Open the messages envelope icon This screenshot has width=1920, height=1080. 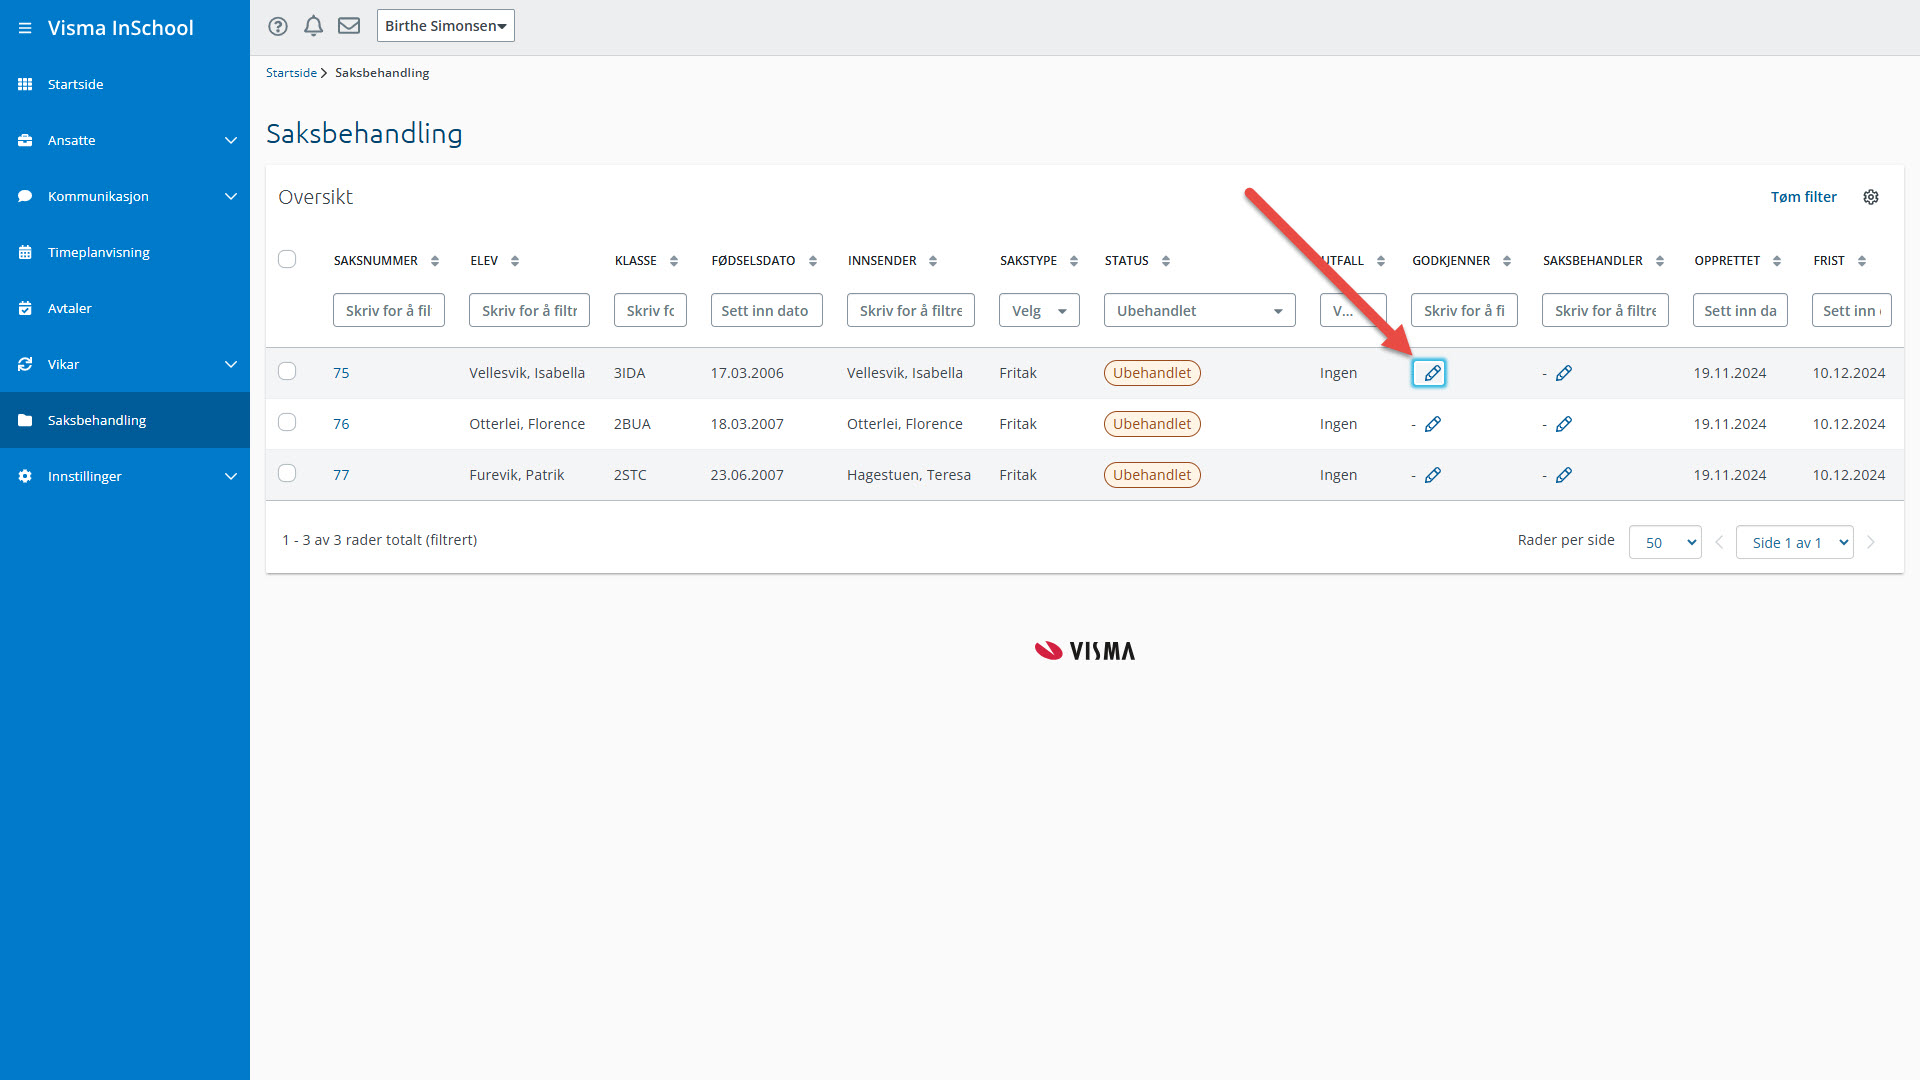click(349, 26)
